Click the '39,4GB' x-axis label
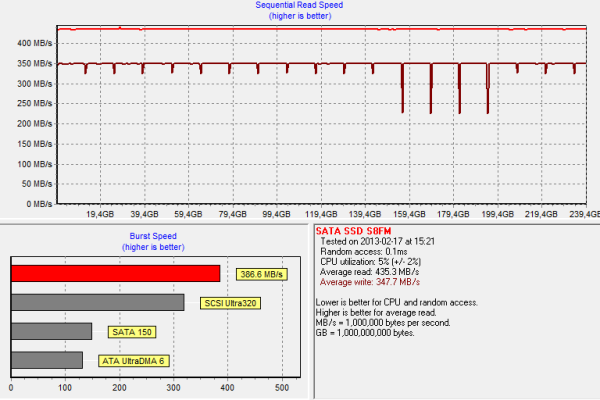Screen dimensions: 600x400 [144, 214]
